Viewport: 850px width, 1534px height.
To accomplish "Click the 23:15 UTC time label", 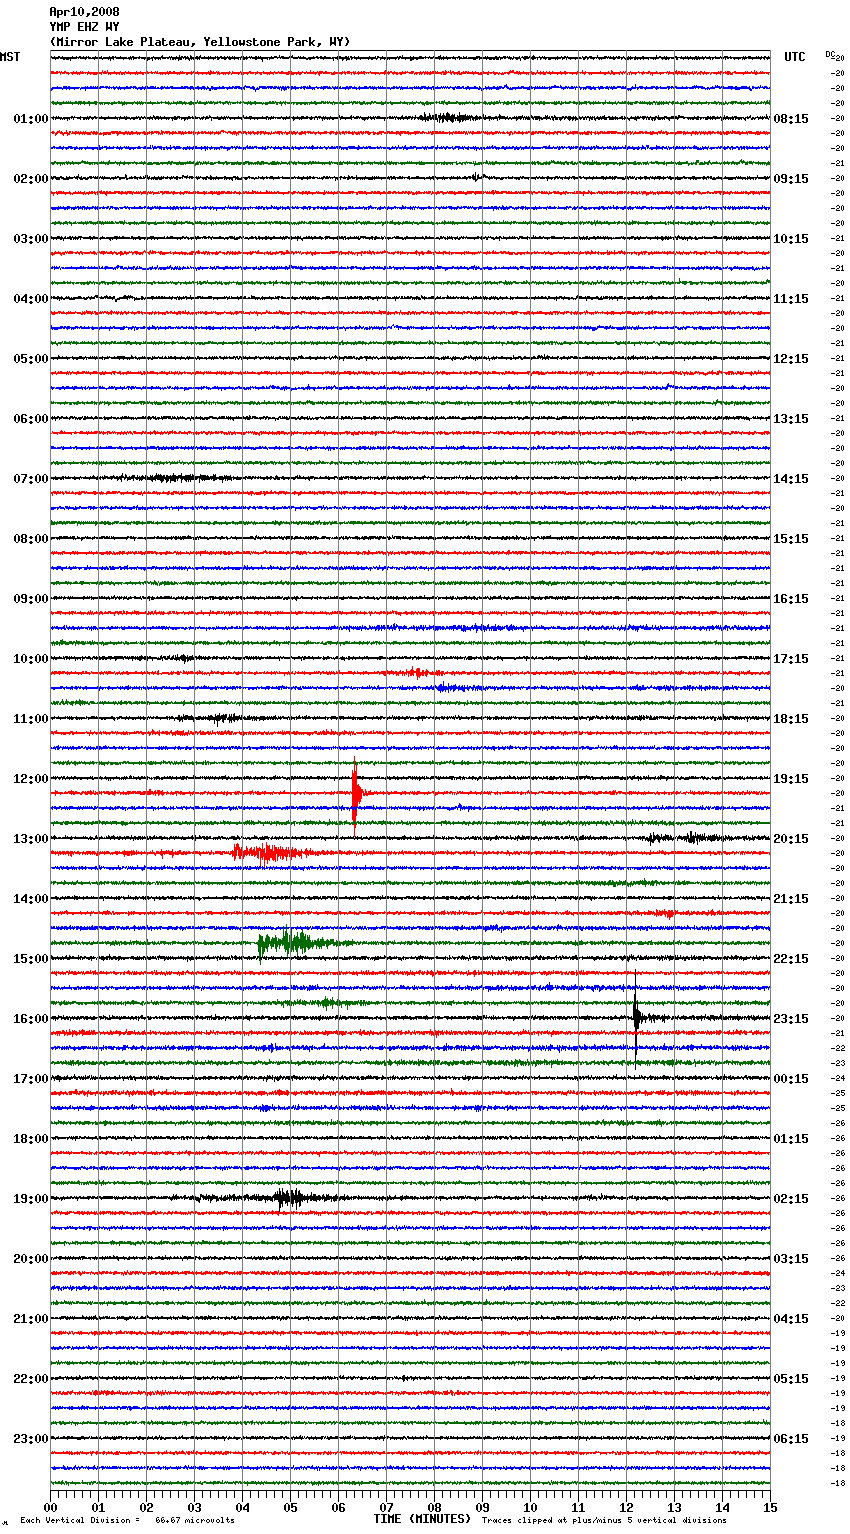I will [791, 1019].
